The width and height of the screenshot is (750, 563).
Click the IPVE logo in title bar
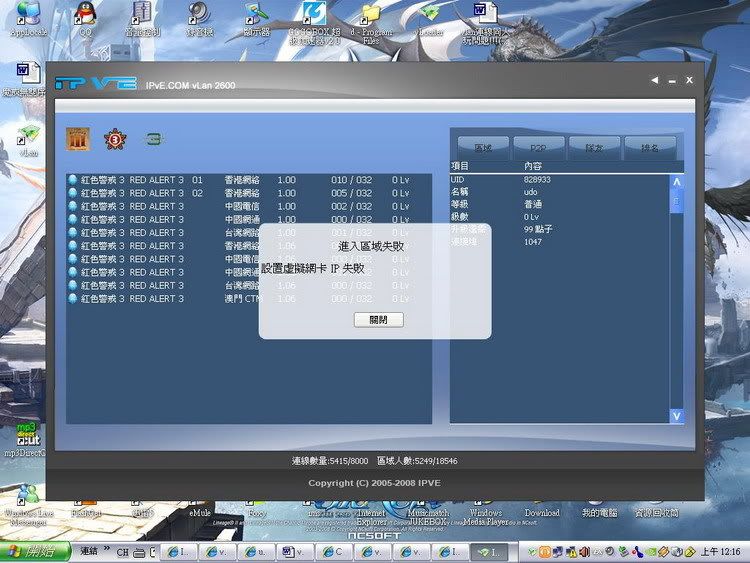(96, 82)
